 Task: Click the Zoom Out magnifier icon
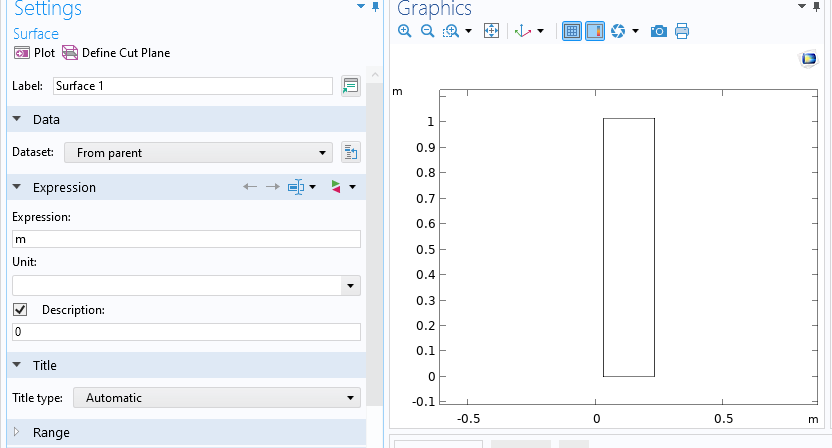[x=427, y=32]
